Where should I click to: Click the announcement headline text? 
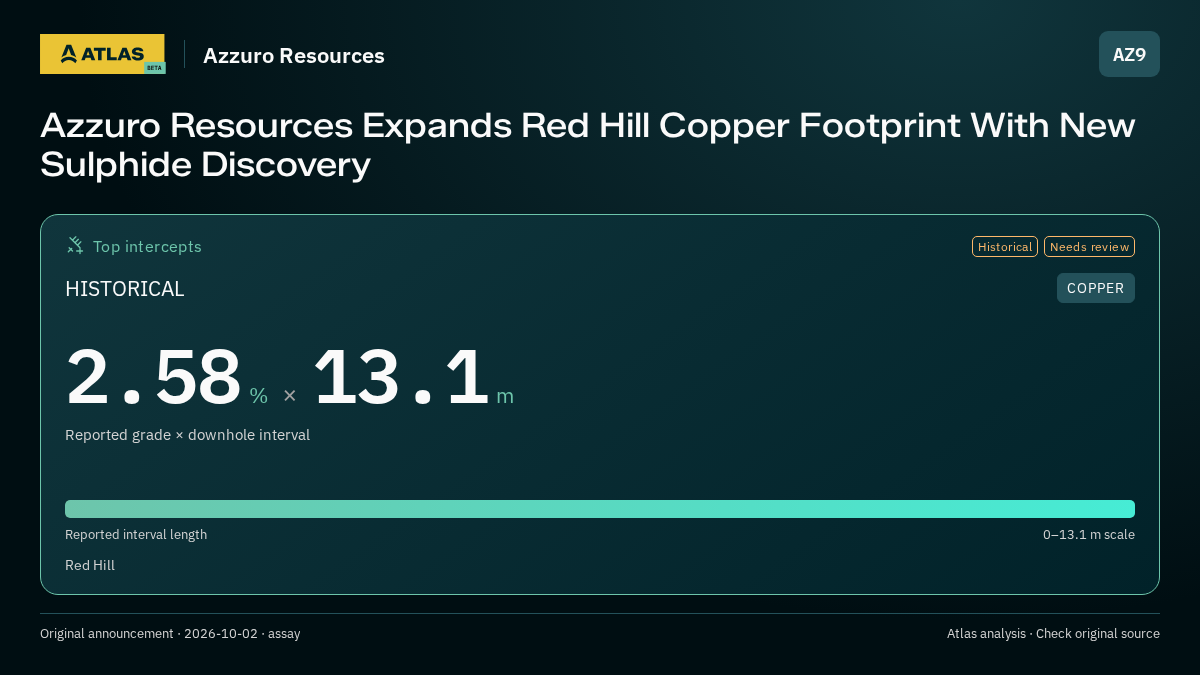588,145
